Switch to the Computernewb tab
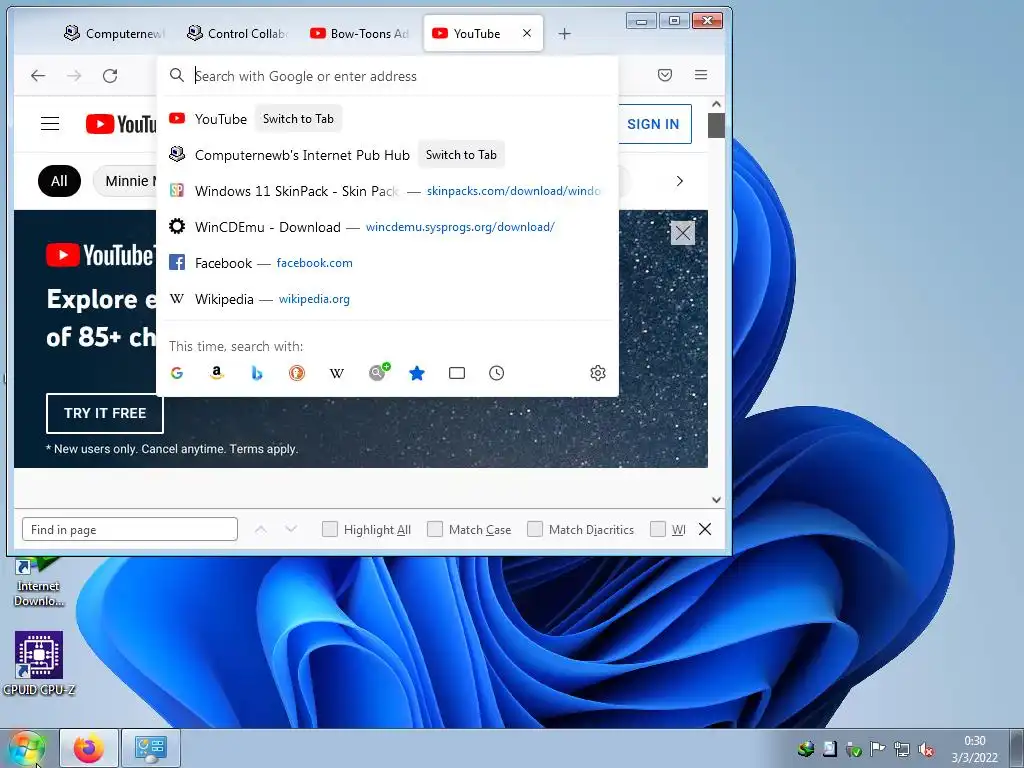This screenshot has width=1024, height=768. (114, 33)
